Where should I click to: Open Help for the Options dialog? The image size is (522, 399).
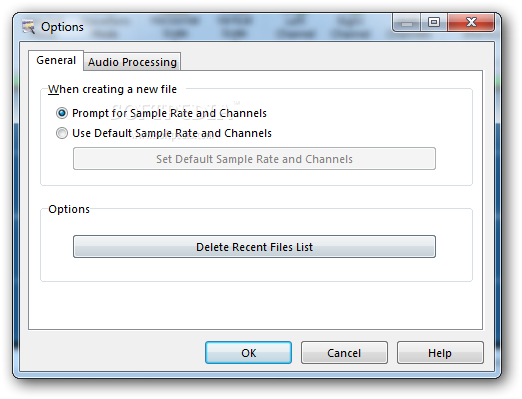pos(440,353)
